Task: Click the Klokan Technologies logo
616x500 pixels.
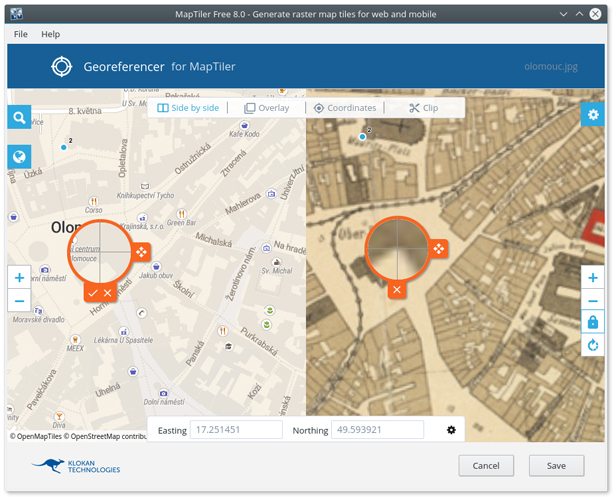Action: click(76, 466)
